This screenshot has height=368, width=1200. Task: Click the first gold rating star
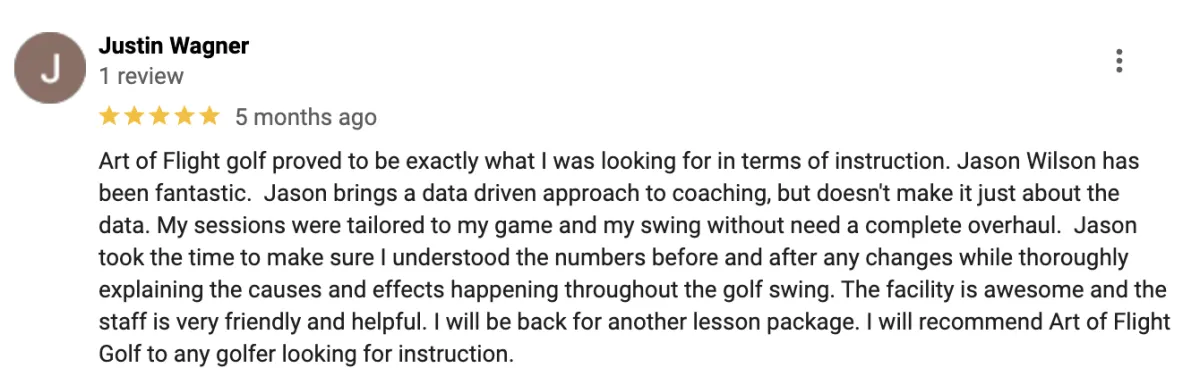(x=109, y=117)
